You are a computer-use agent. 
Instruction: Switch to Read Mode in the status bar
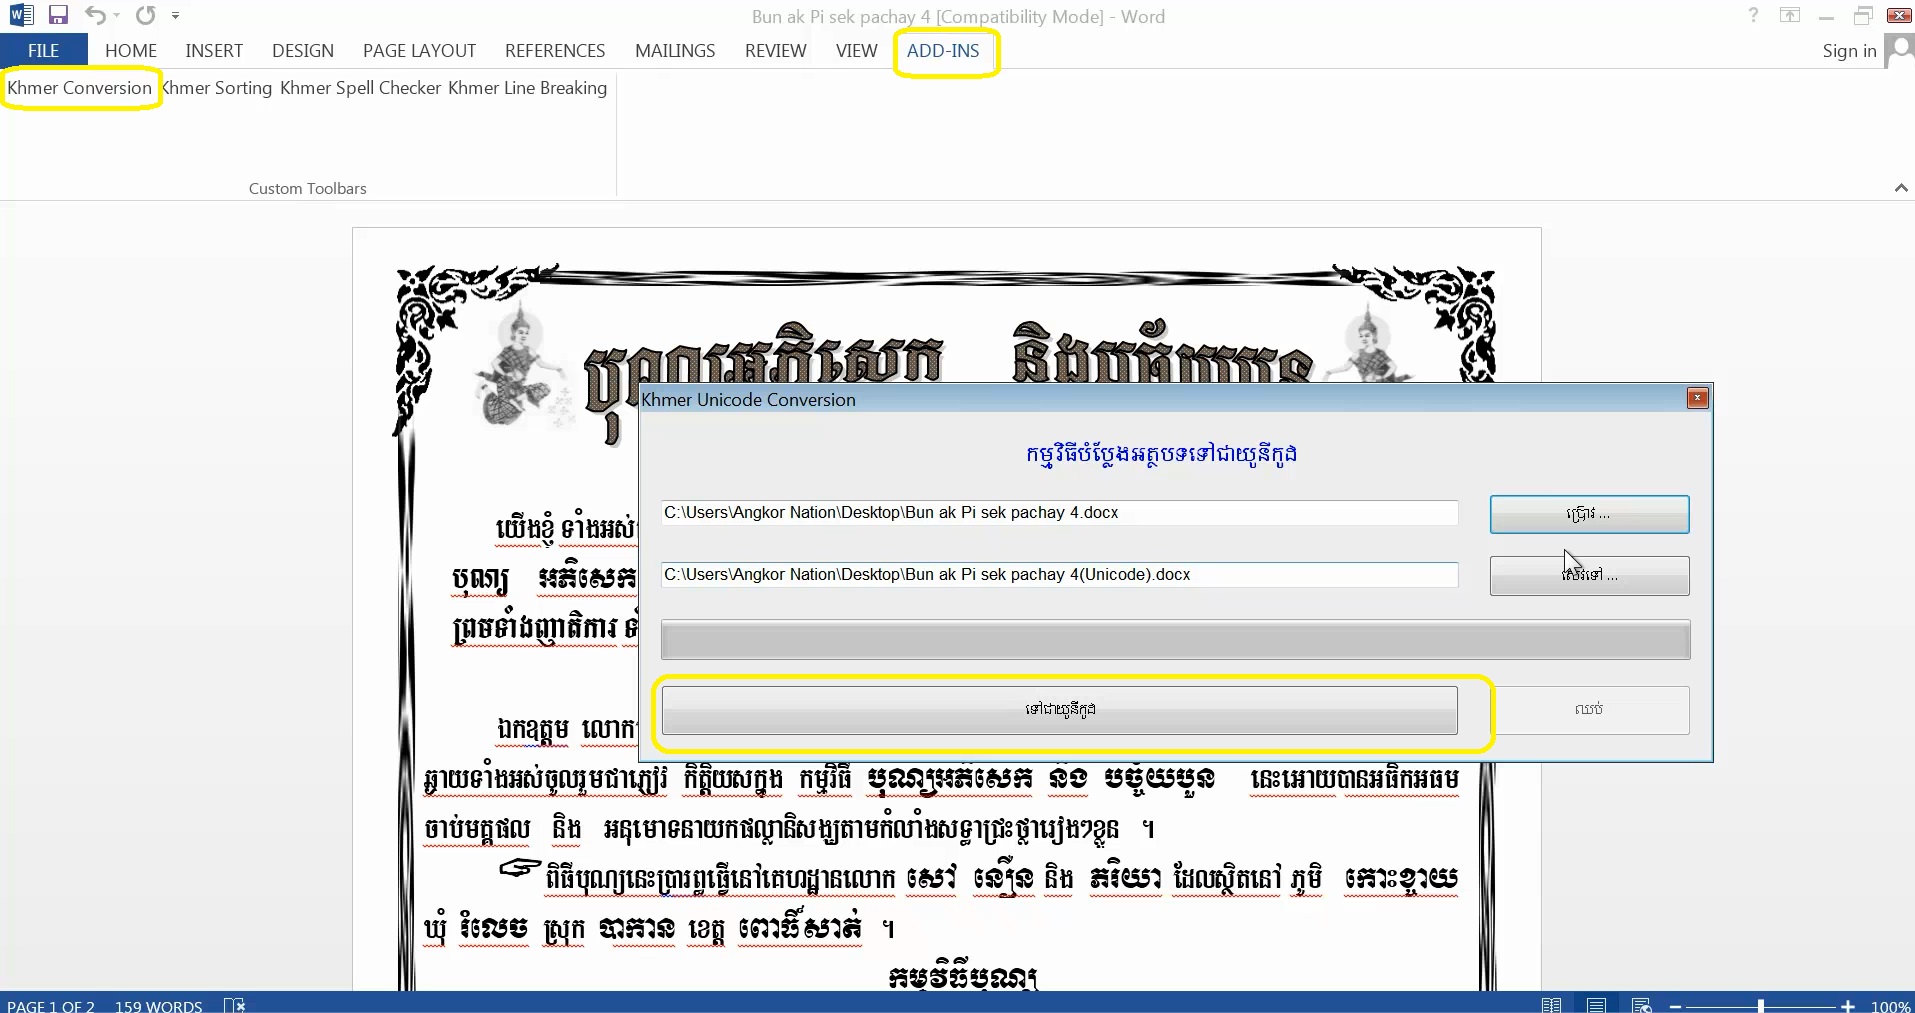coord(1552,1005)
